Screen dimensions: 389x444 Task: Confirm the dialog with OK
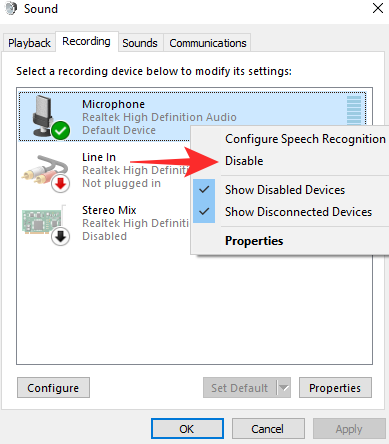tap(187, 429)
